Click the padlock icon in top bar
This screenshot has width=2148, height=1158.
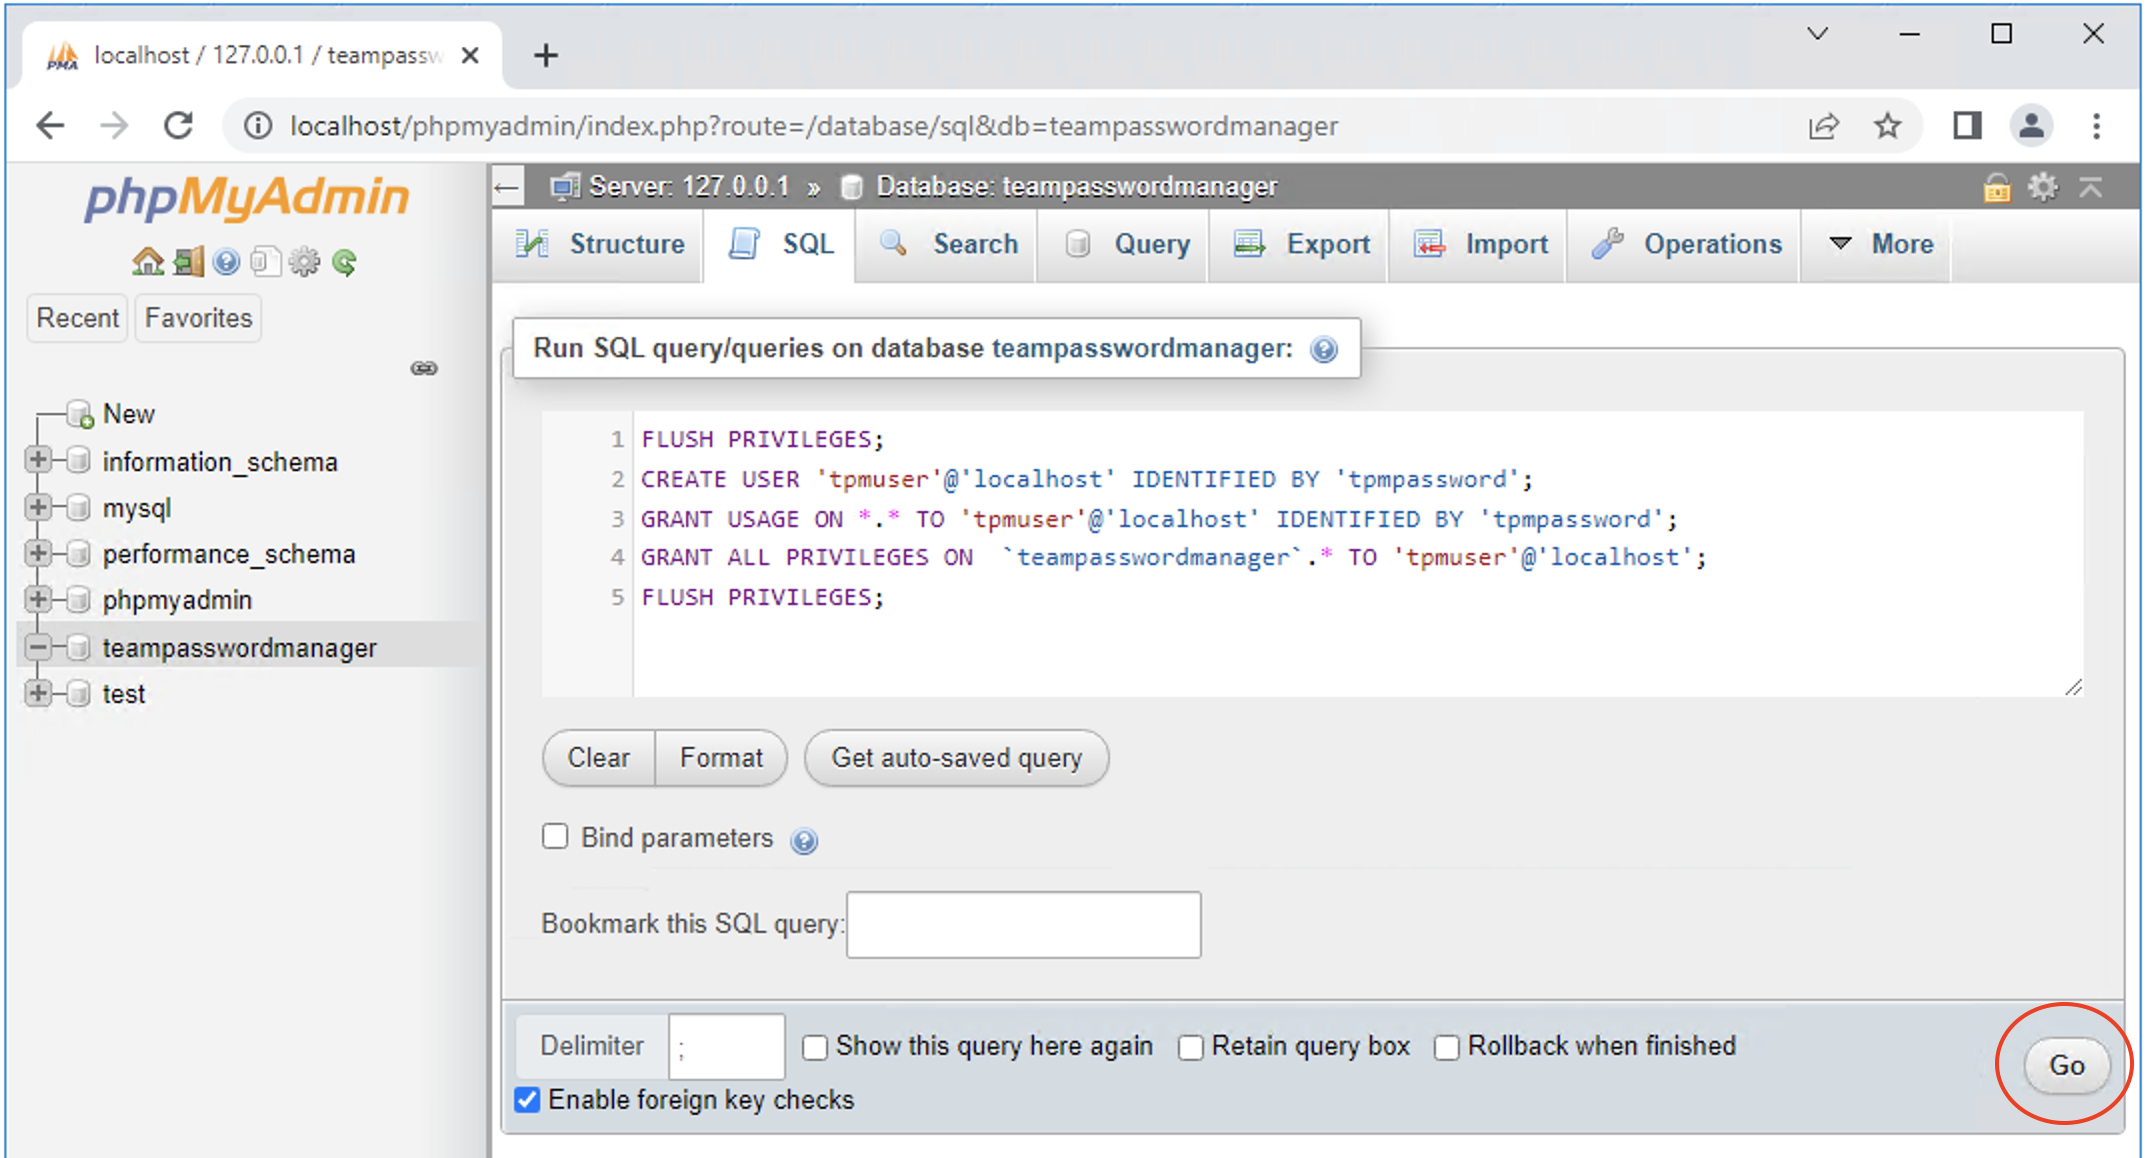point(1996,187)
